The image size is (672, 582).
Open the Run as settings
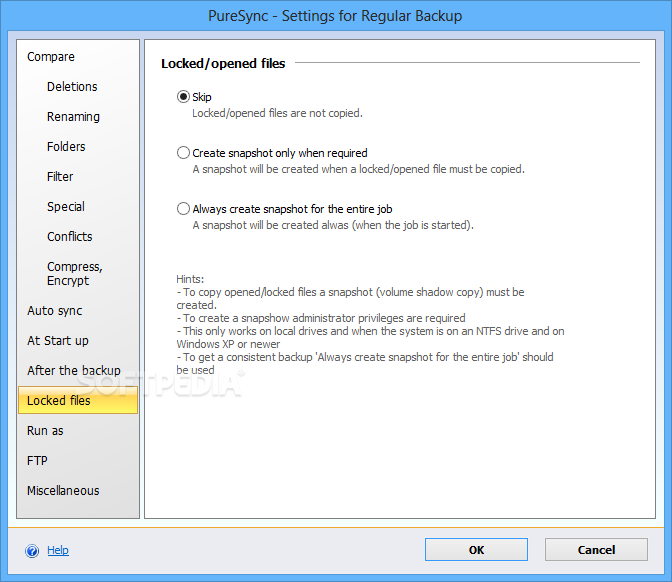click(45, 431)
